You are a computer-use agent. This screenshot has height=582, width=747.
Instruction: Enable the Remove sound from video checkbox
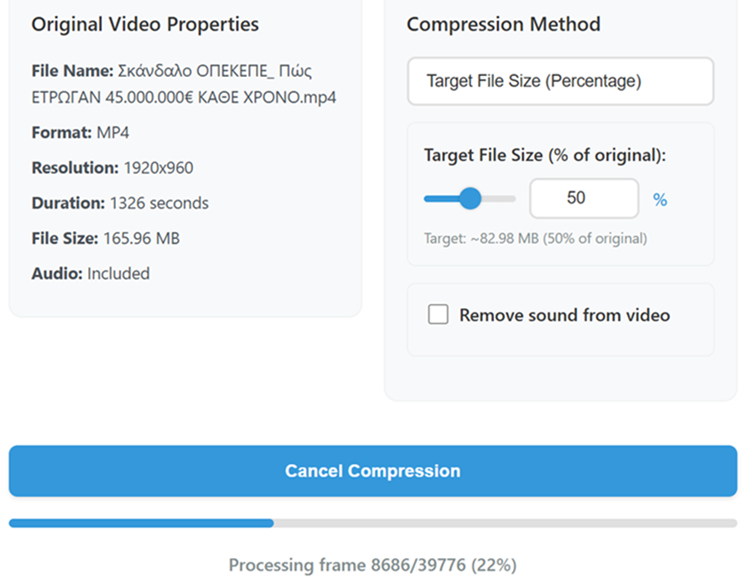pyautogui.click(x=438, y=315)
